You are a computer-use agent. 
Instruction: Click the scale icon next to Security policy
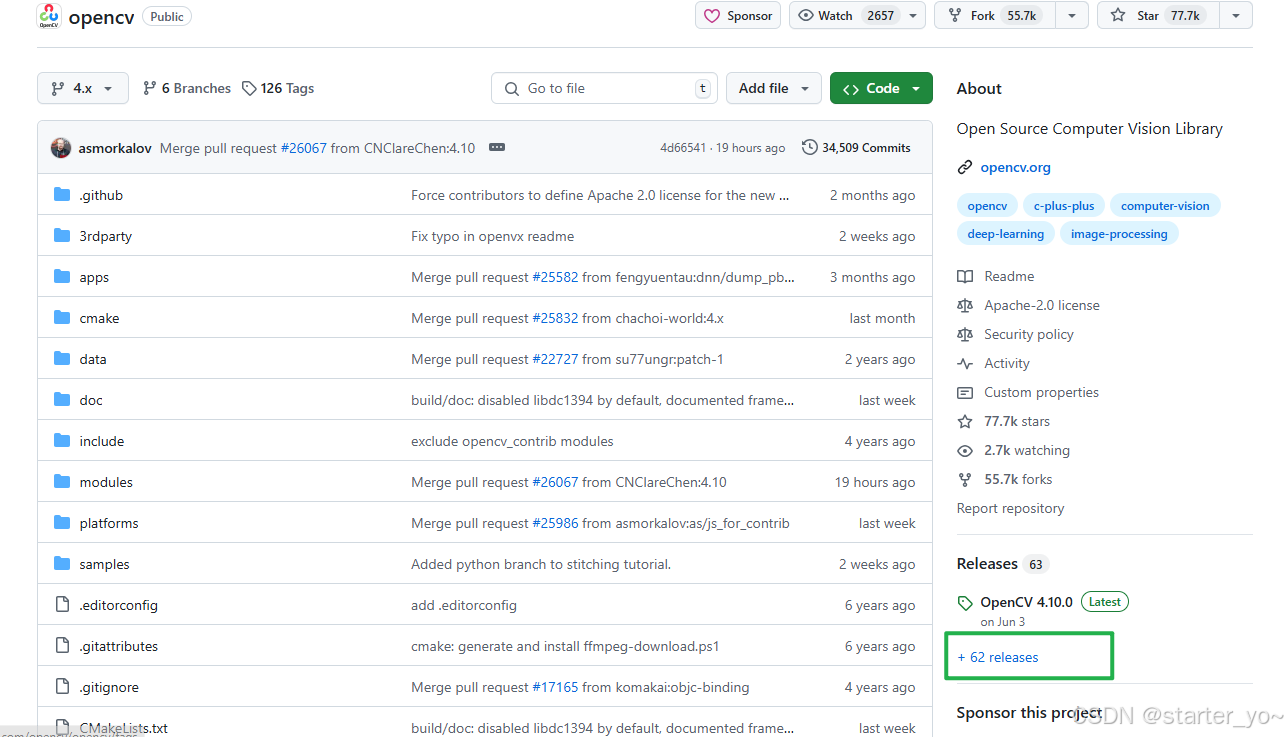tap(965, 334)
